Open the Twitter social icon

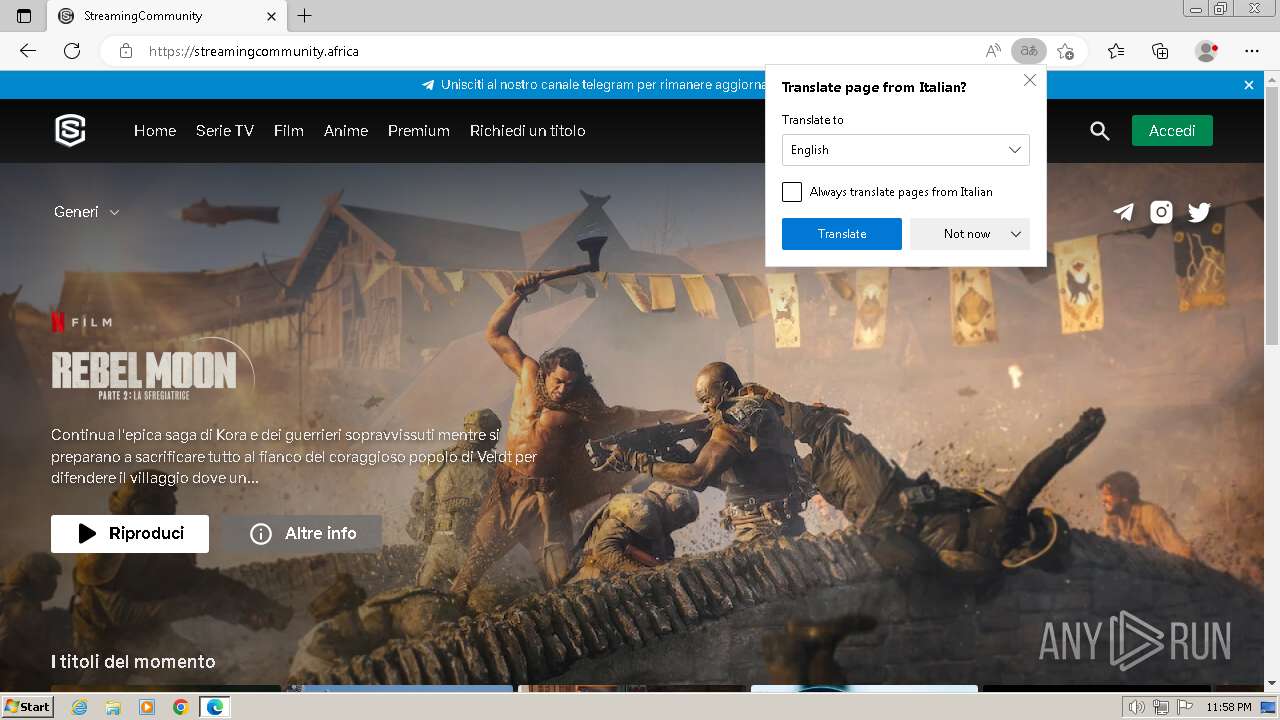[1199, 212]
